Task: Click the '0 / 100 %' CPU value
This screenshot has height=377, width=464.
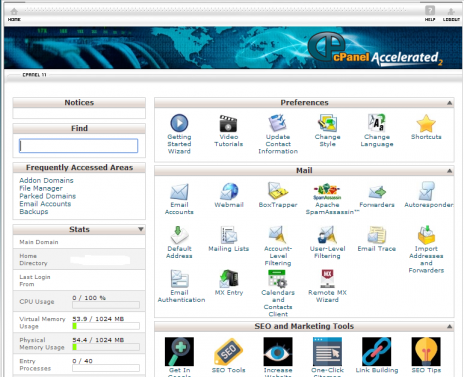Action: (x=89, y=298)
